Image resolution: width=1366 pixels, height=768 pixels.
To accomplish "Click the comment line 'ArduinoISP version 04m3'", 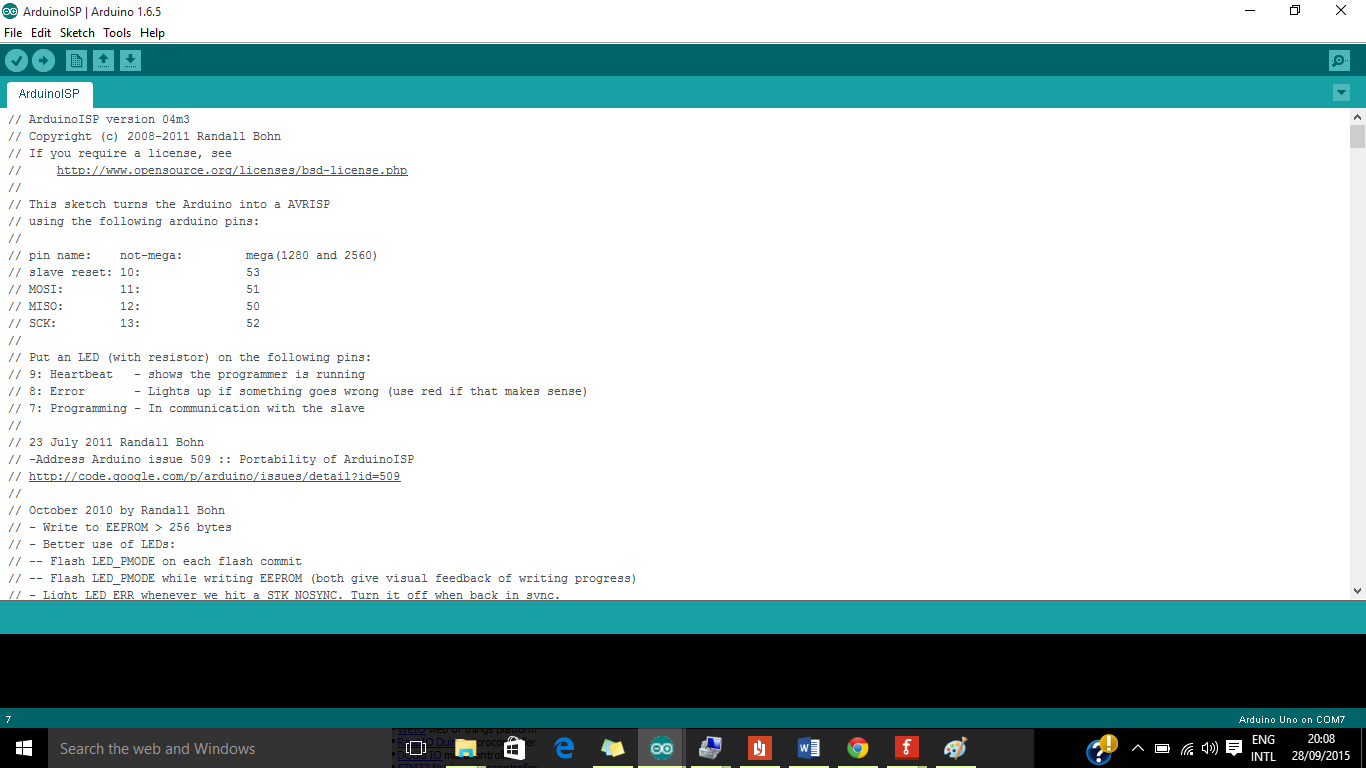I will click(99, 119).
